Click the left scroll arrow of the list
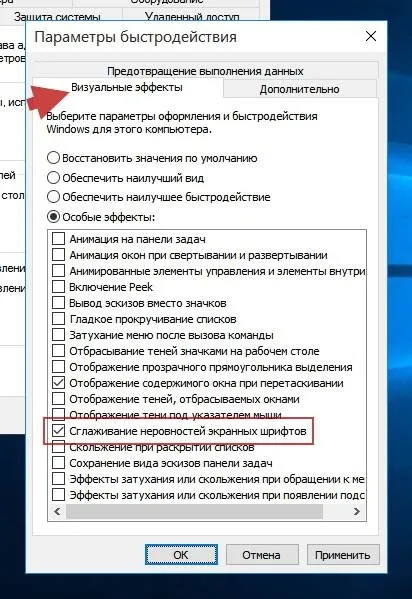The height and width of the screenshot is (599, 412). 57,511
